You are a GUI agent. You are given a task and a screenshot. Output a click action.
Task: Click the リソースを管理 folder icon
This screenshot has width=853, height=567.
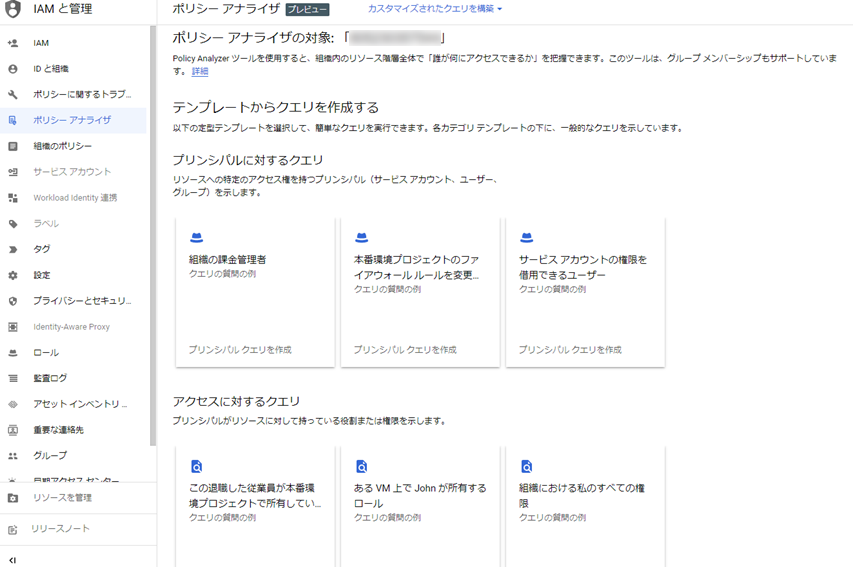(x=13, y=498)
